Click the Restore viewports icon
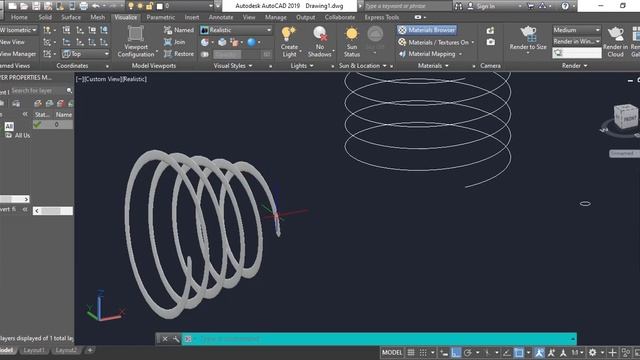This screenshot has width=640, height=360. coord(168,54)
